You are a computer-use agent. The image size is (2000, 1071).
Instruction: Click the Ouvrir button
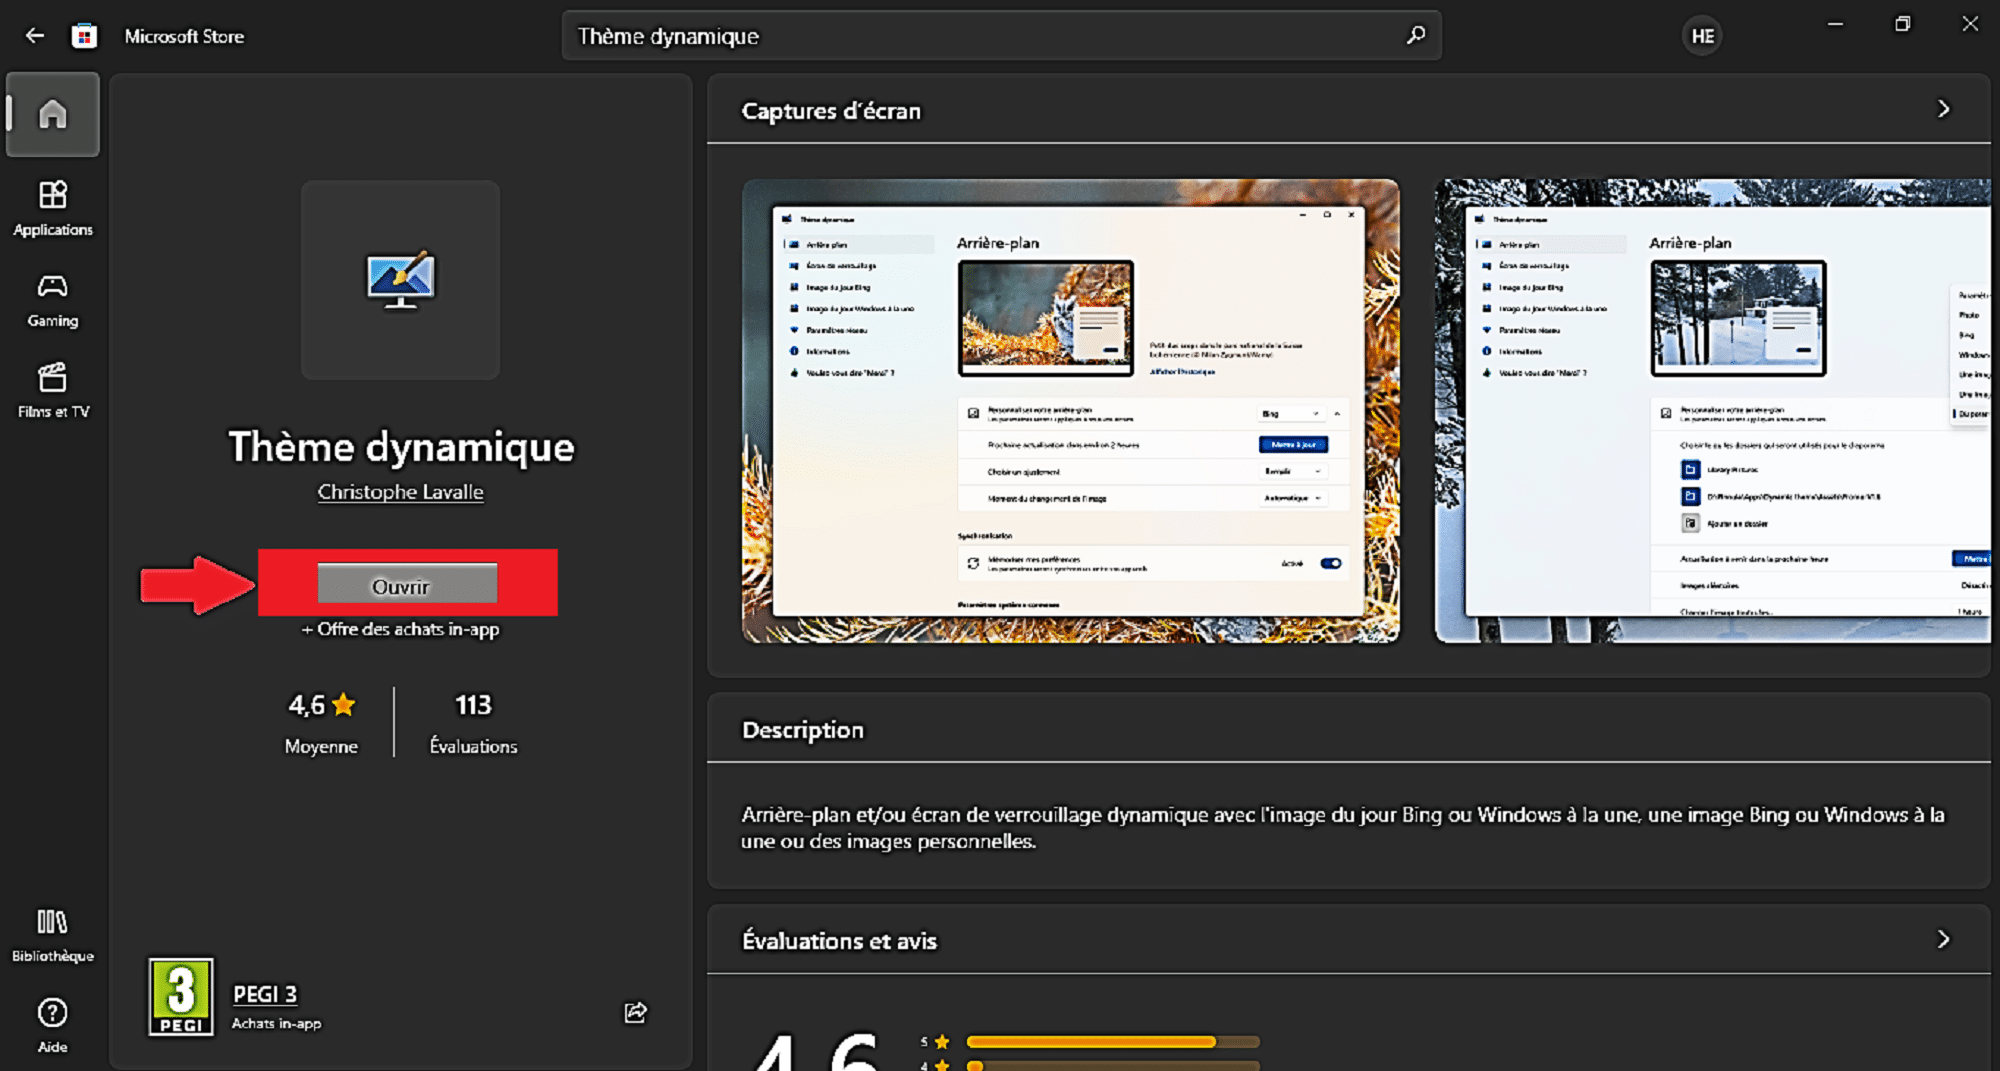tap(407, 584)
